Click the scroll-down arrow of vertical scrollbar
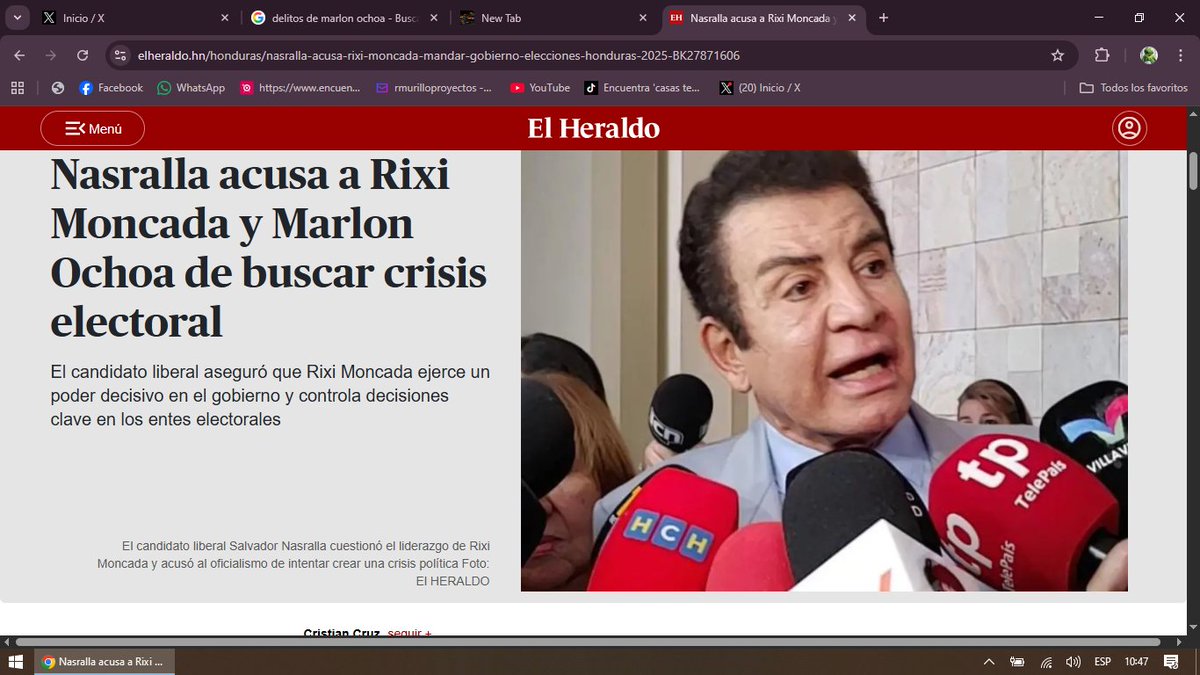Viewport: 1200px width, 675px height. click(x=1192, y=626)
